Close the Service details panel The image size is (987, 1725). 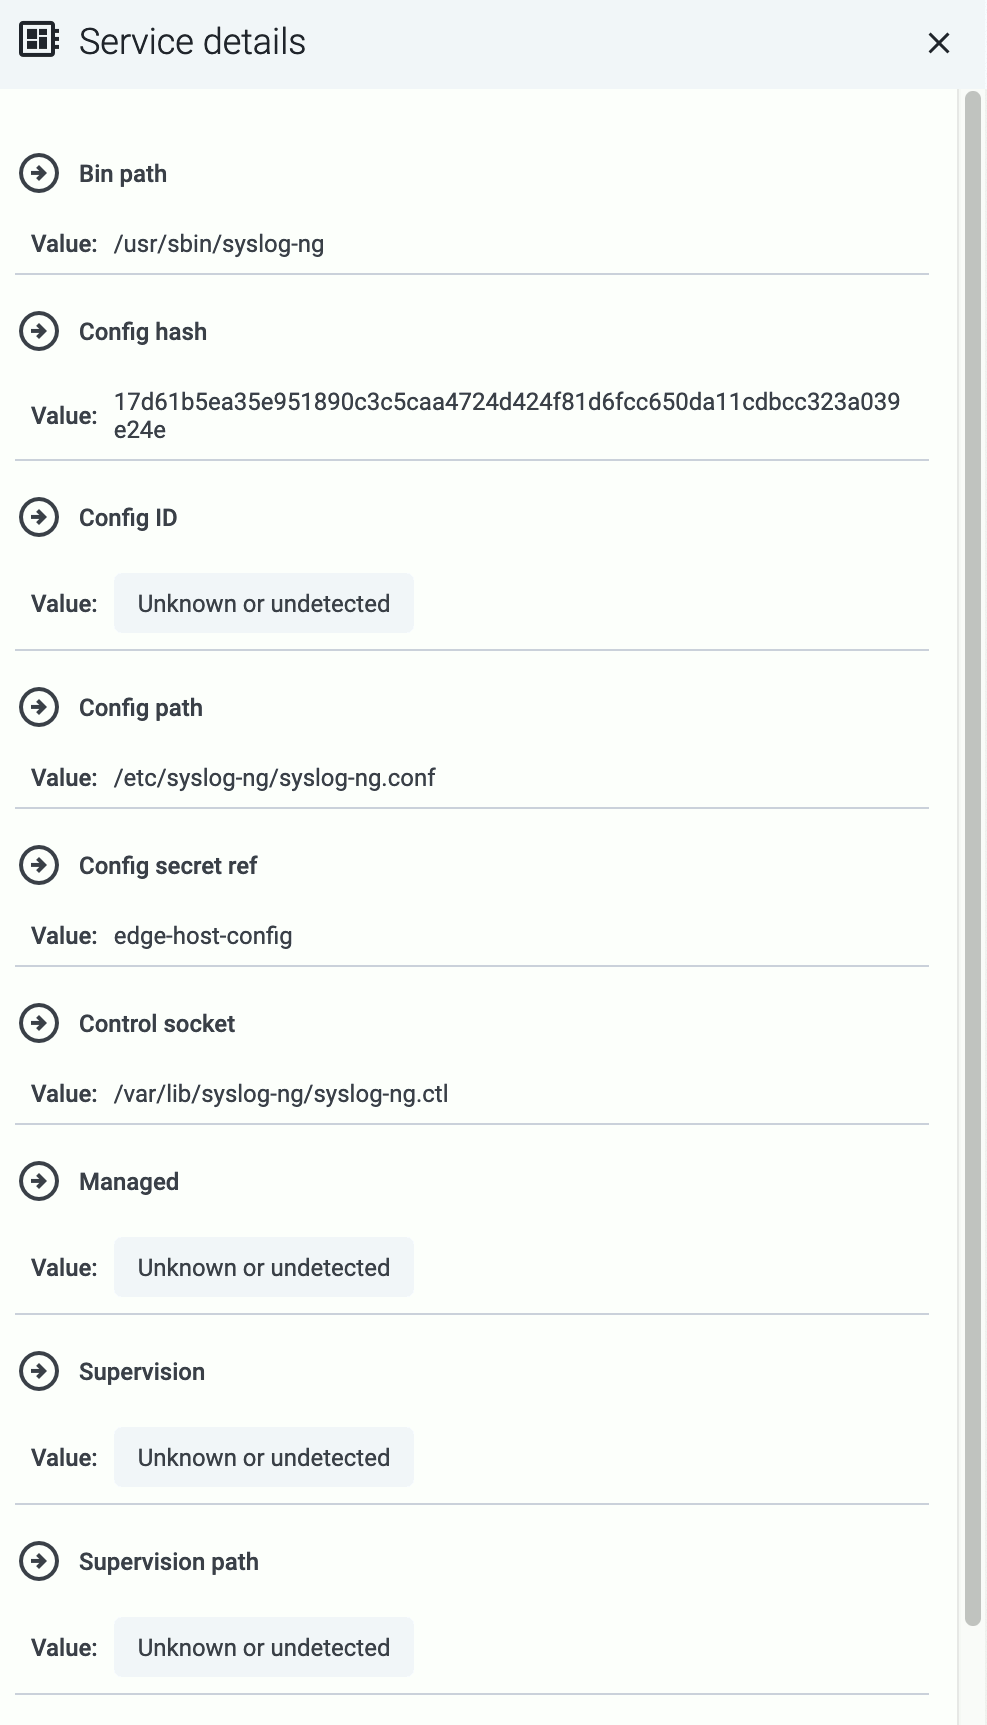(938, 43)
